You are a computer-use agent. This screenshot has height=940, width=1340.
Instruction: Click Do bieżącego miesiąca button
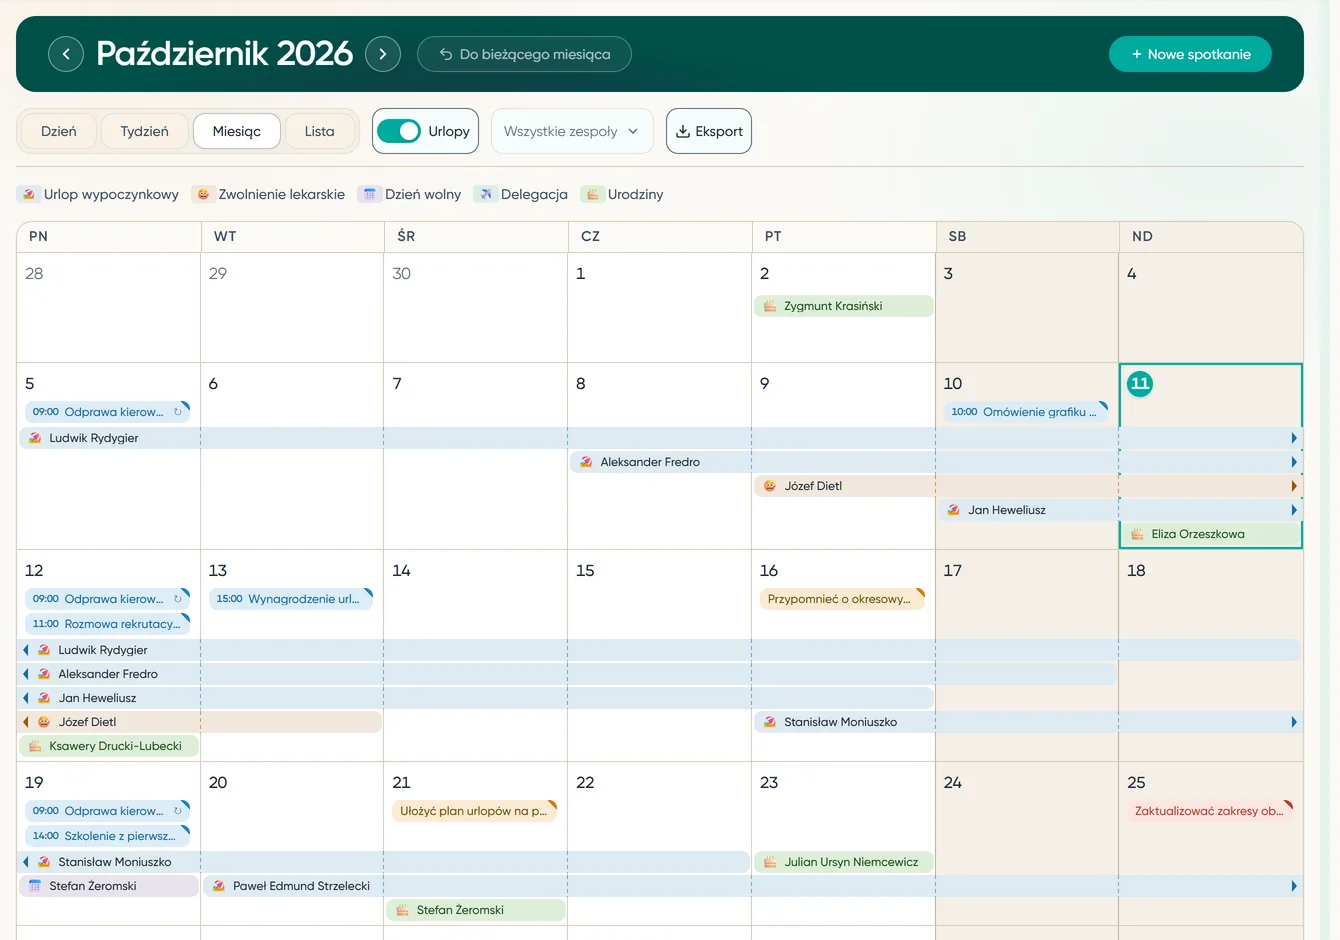pos(524,54)
